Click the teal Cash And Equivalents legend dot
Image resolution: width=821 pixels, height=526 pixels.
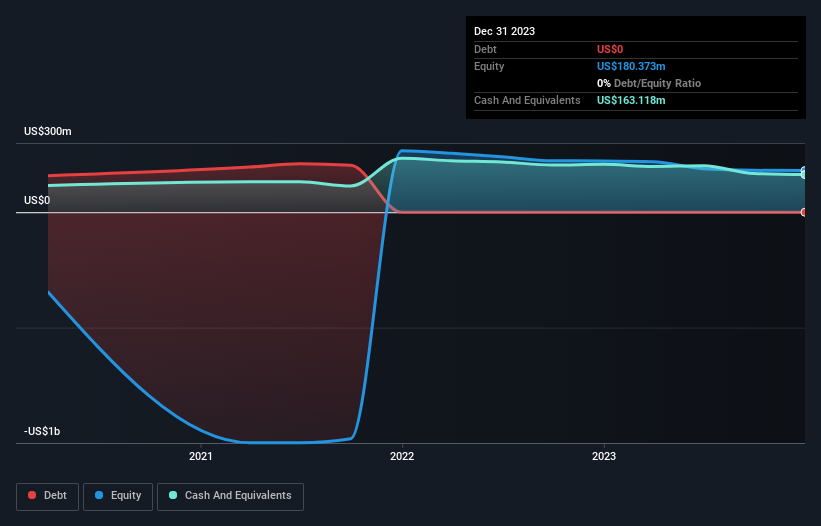coord(173,495)
